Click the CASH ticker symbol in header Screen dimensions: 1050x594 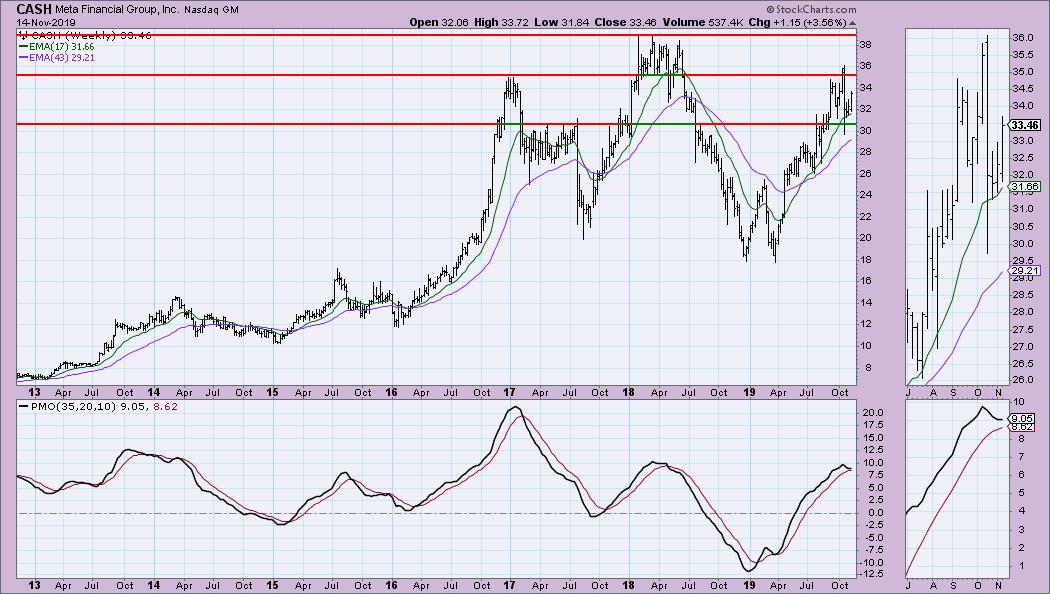pos(33,9)
